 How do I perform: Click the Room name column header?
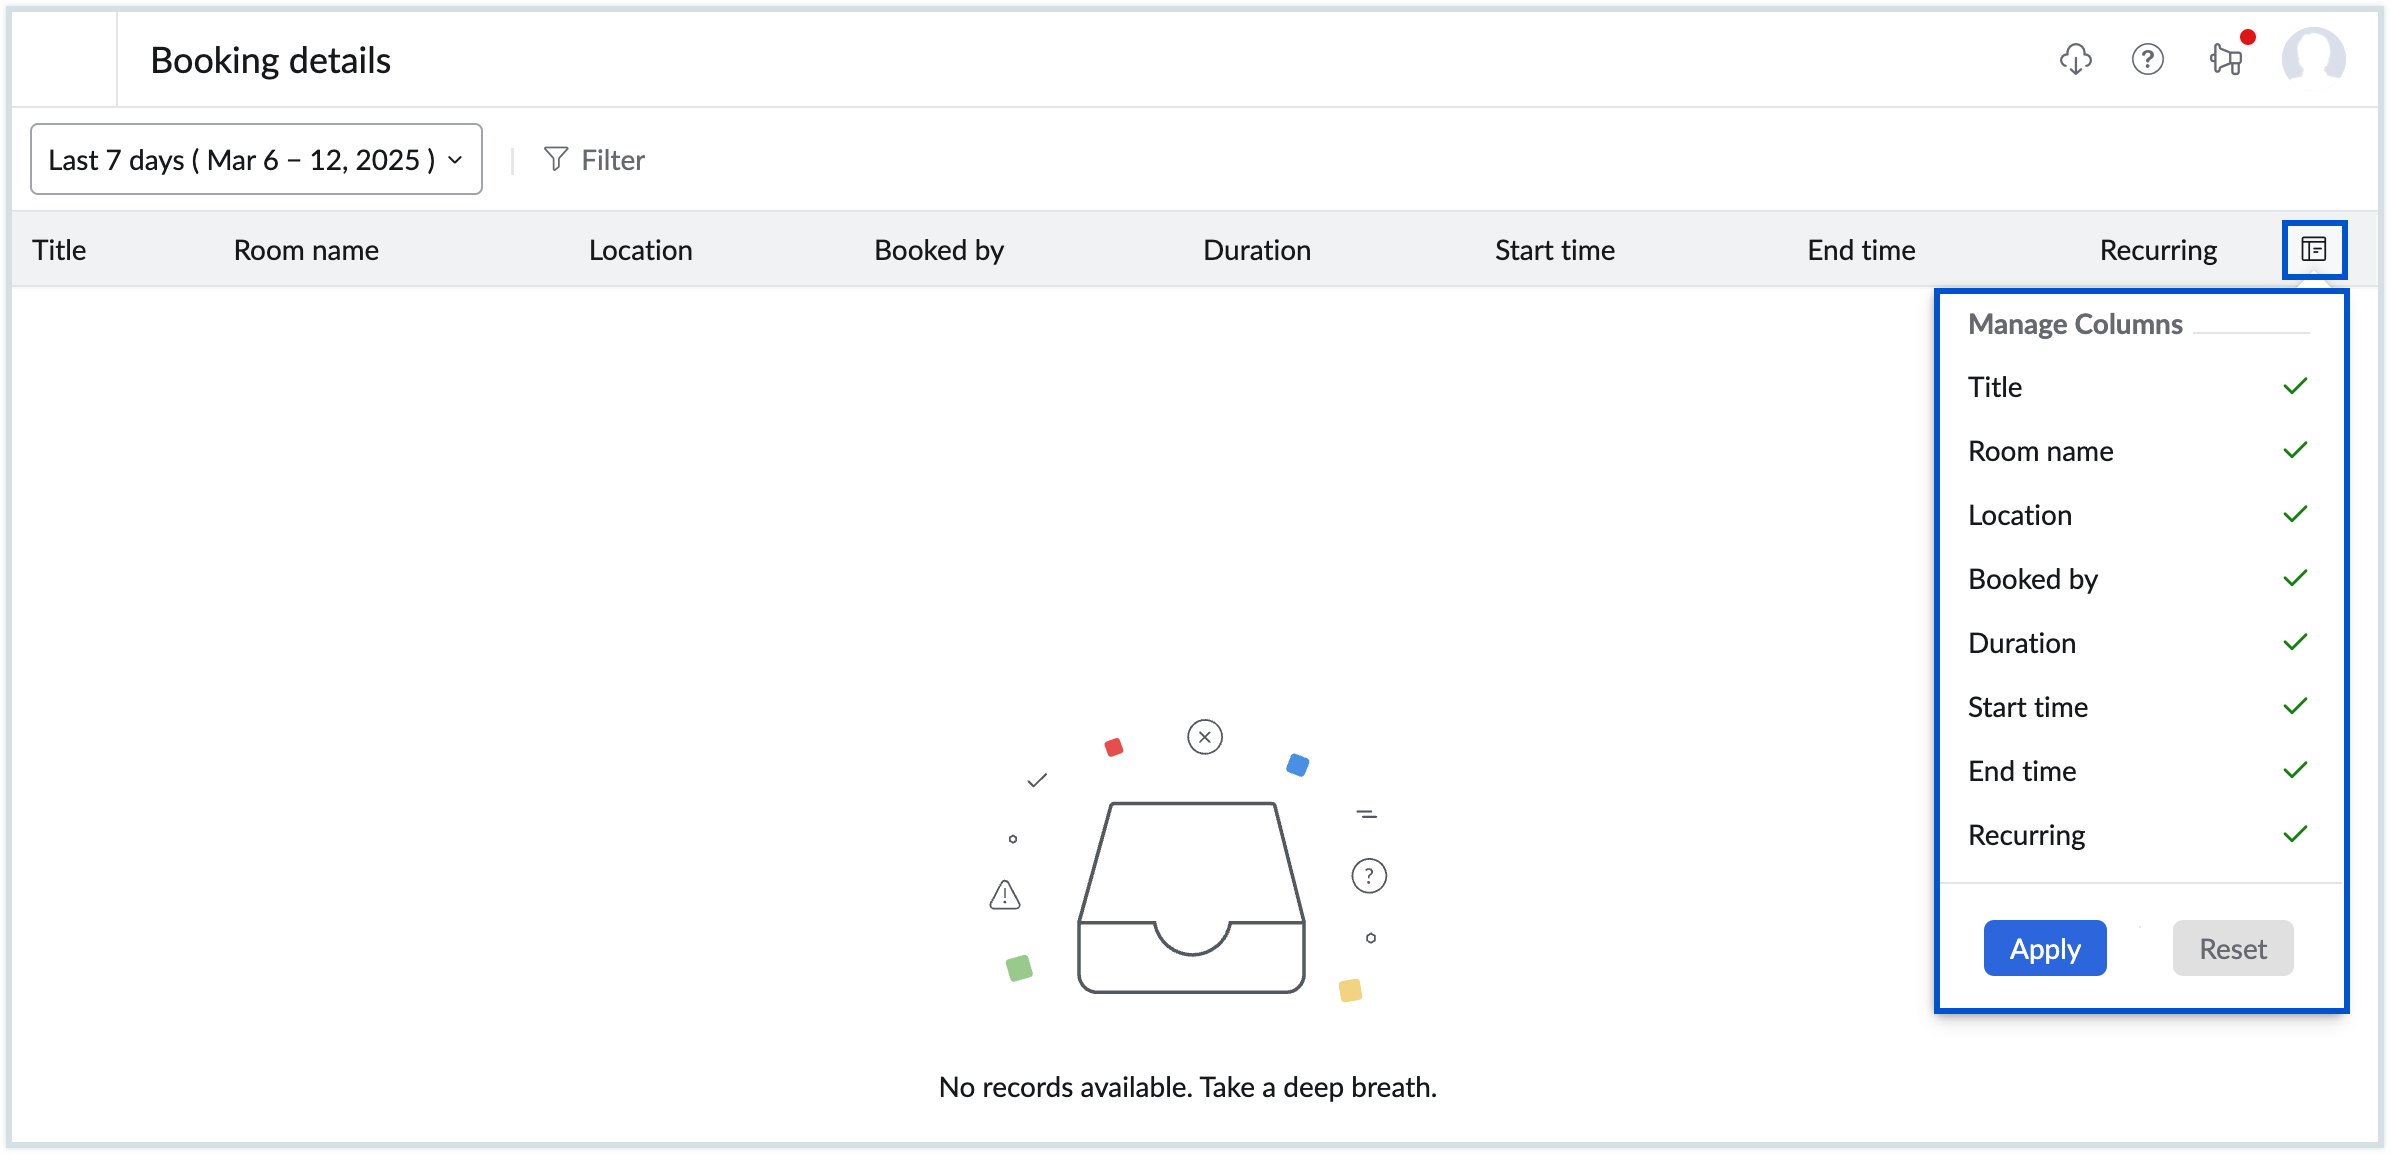(x=306, y=250)
